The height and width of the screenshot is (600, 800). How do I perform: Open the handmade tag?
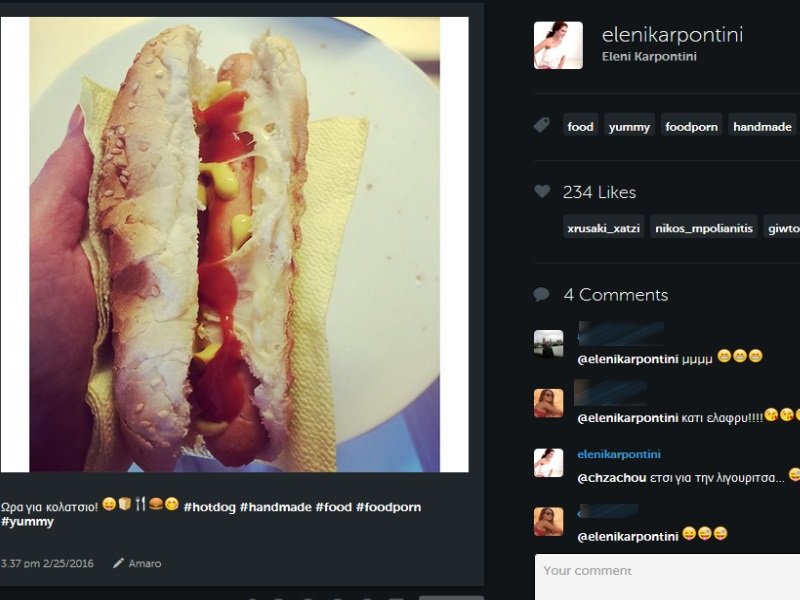(762, 127)
